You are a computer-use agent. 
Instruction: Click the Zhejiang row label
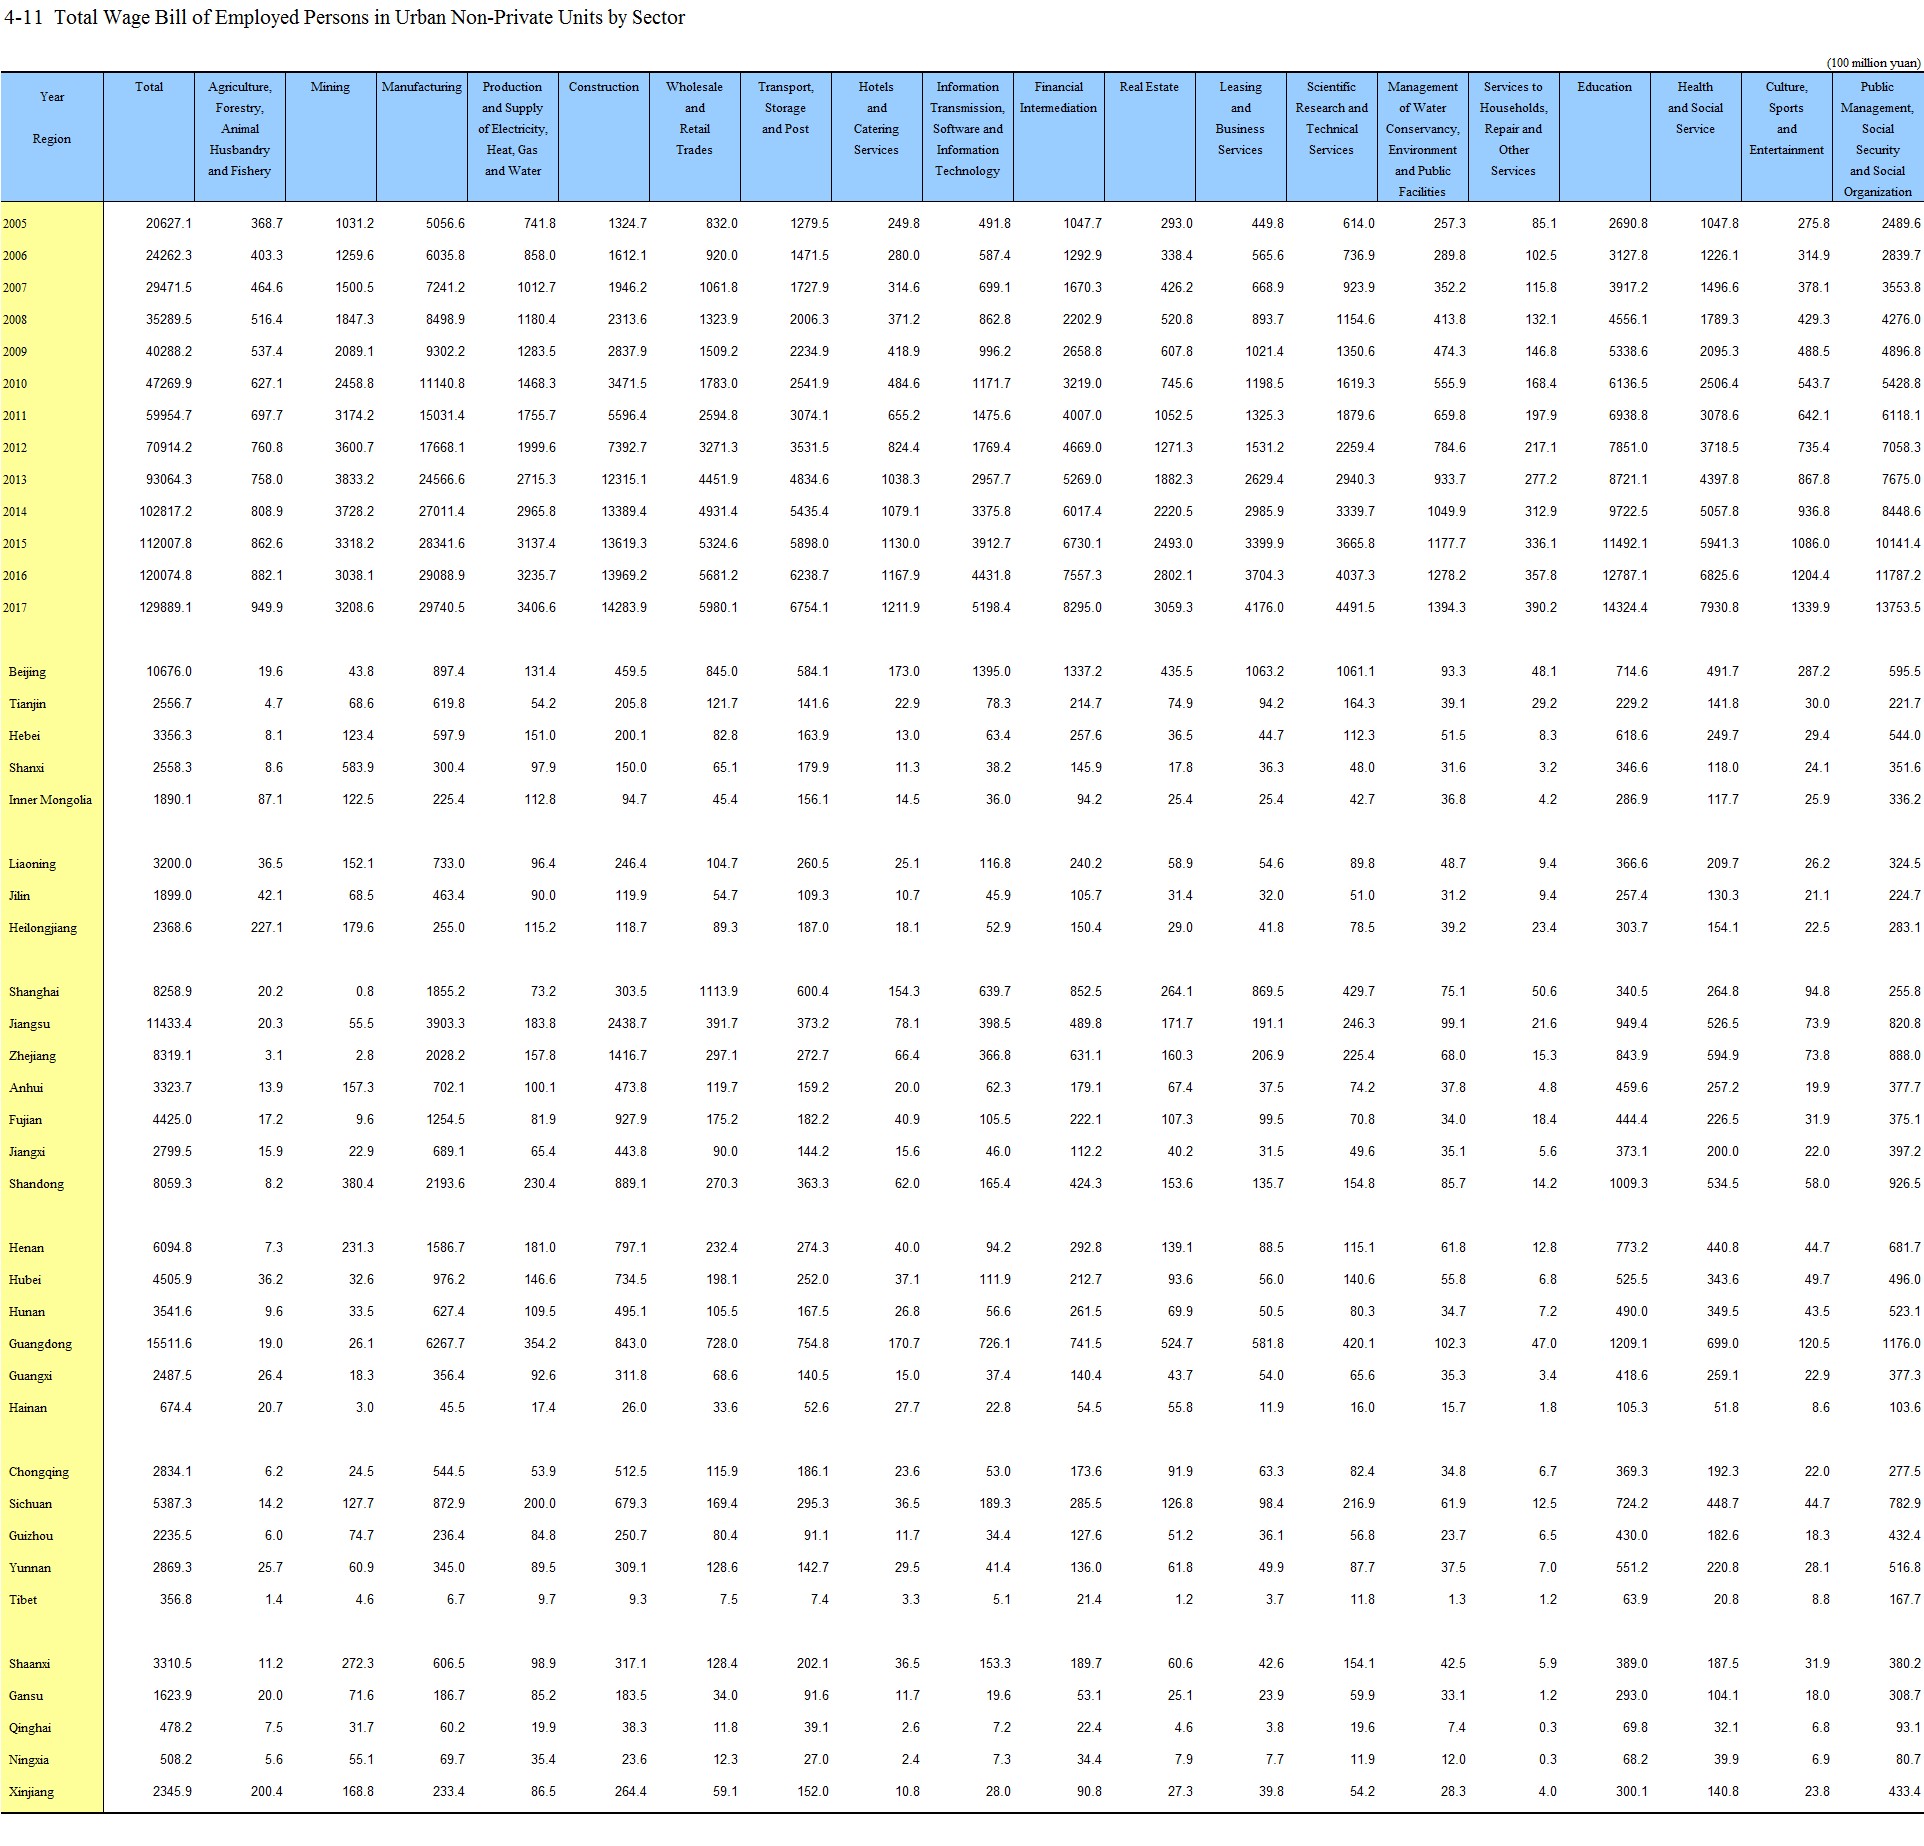(x=32, y=1056)
